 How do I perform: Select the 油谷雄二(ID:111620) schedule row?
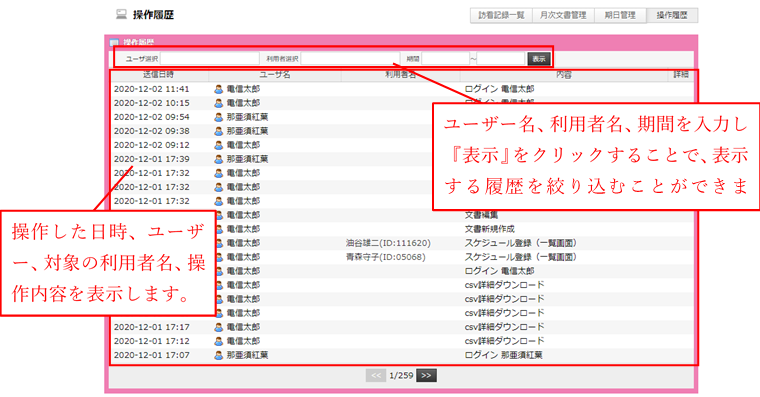point(403,243)
